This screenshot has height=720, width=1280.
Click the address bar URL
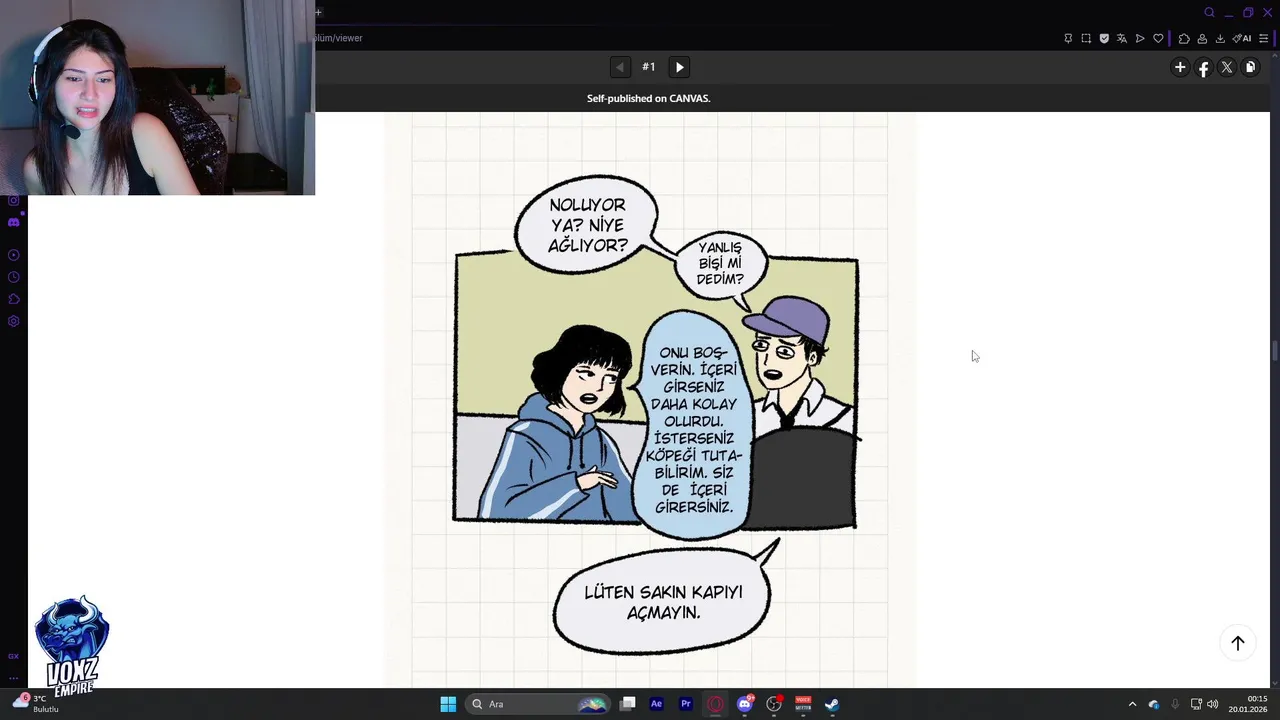[x=339, y=38]
